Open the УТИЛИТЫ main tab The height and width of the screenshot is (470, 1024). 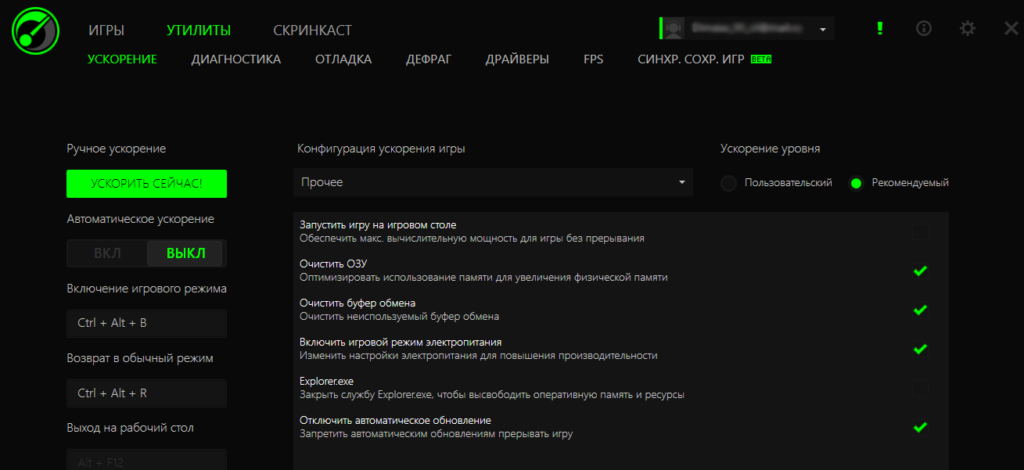199,30
